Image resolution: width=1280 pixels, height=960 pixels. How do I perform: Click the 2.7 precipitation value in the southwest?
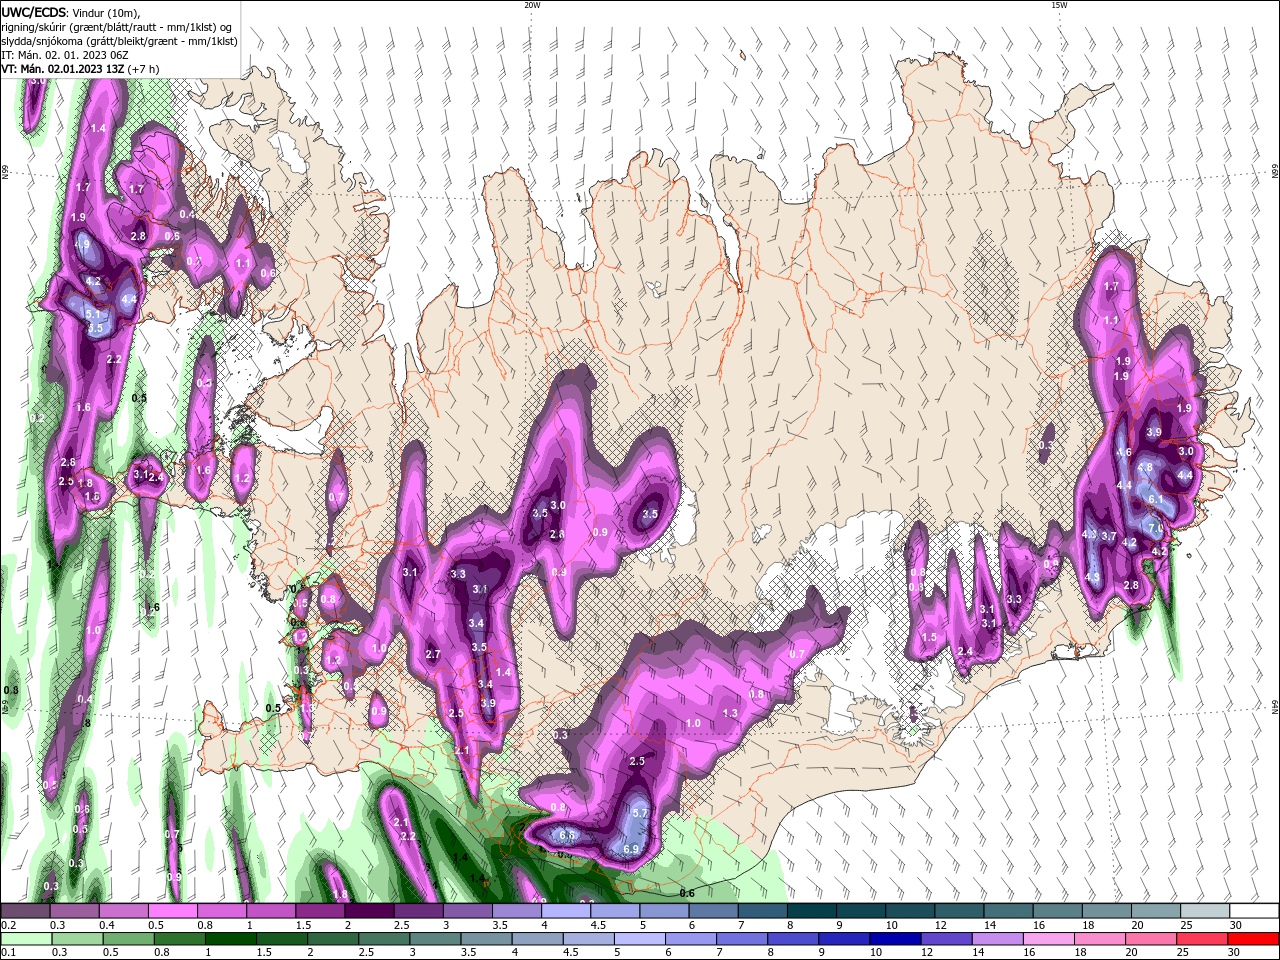[x=433, y=654]
